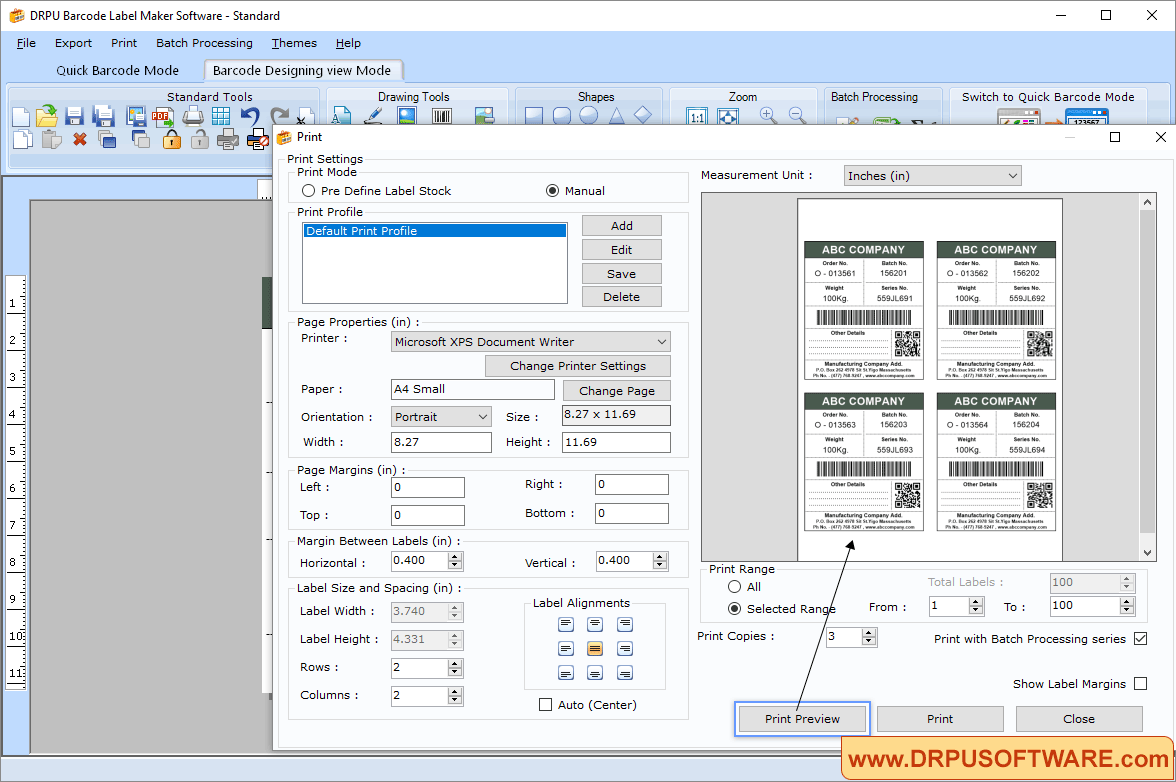
Task: Click the Export image icon
Action: (x=136, y=116)
